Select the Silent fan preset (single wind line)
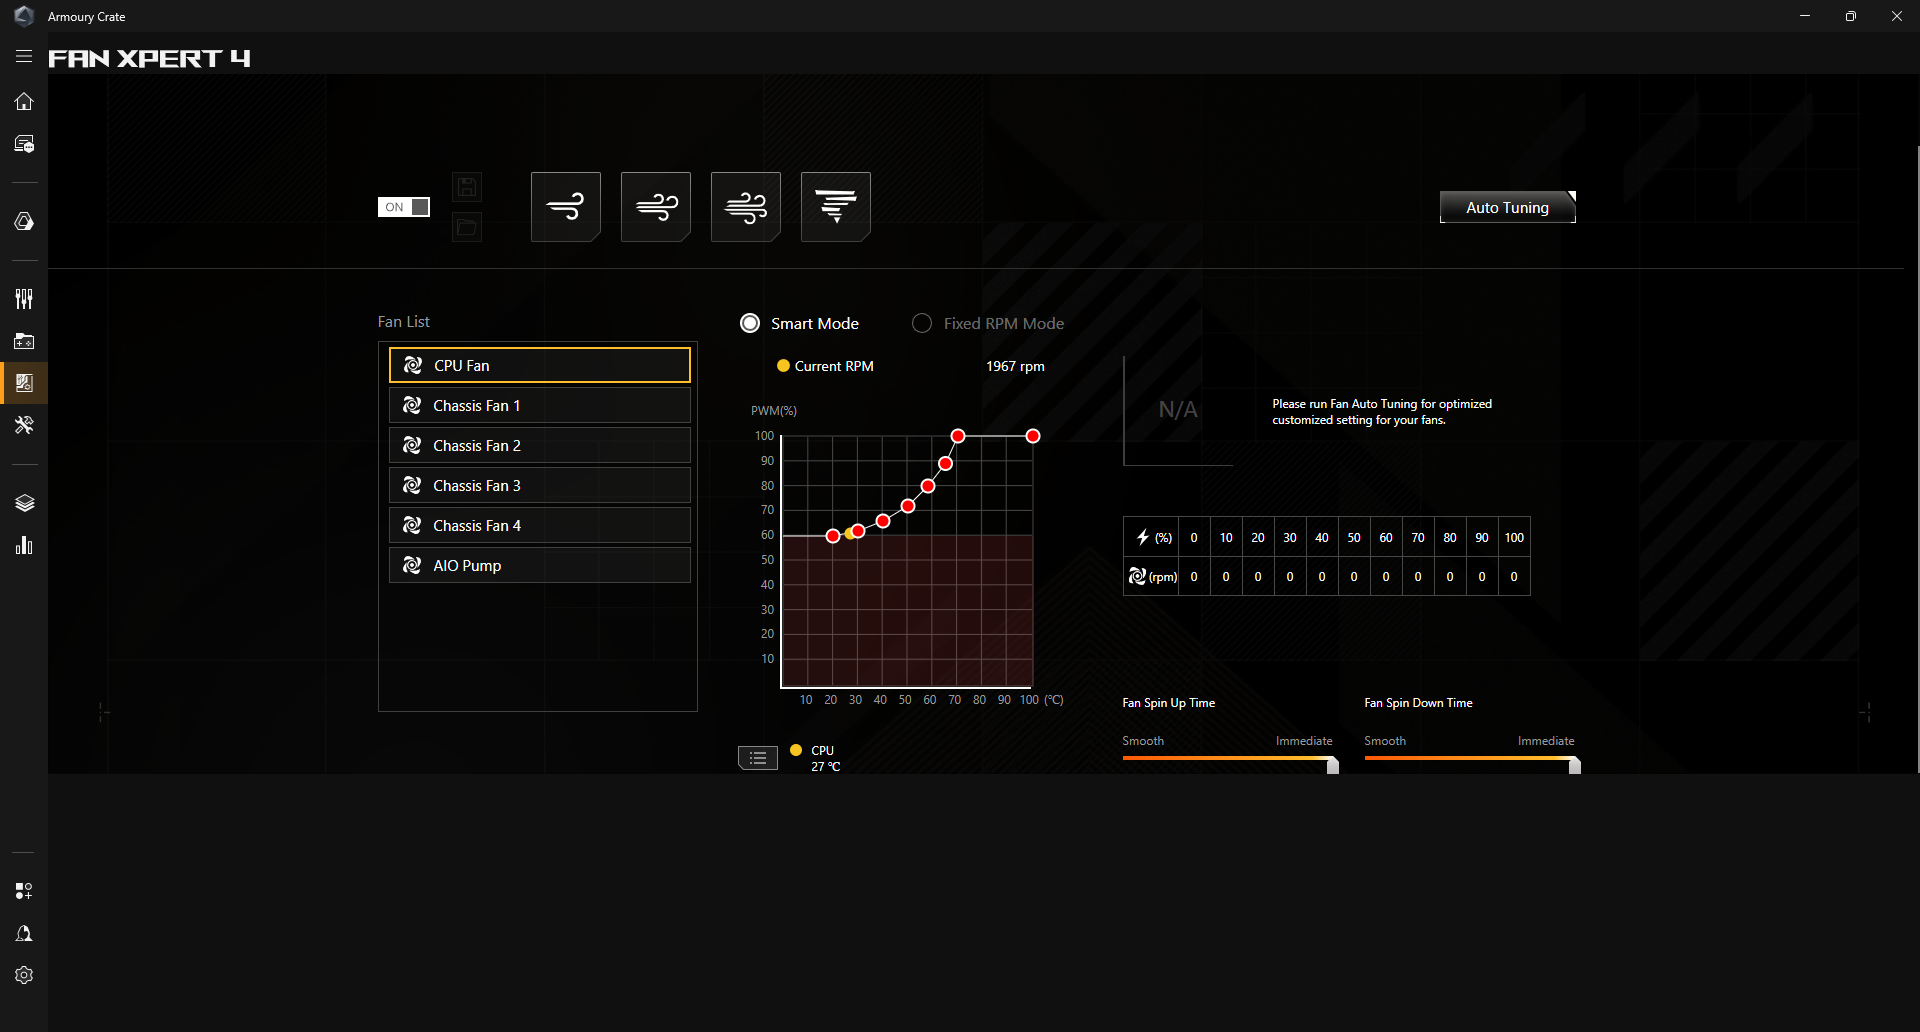 point(566,207)
